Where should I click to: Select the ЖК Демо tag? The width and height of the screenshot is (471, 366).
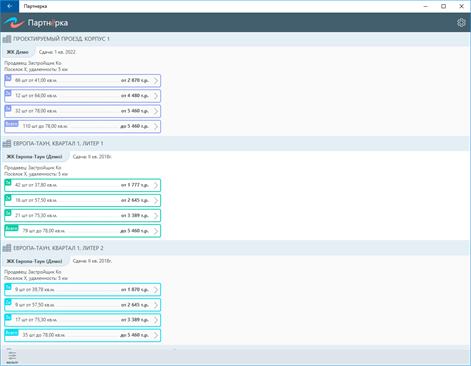[x=18, y=52]
